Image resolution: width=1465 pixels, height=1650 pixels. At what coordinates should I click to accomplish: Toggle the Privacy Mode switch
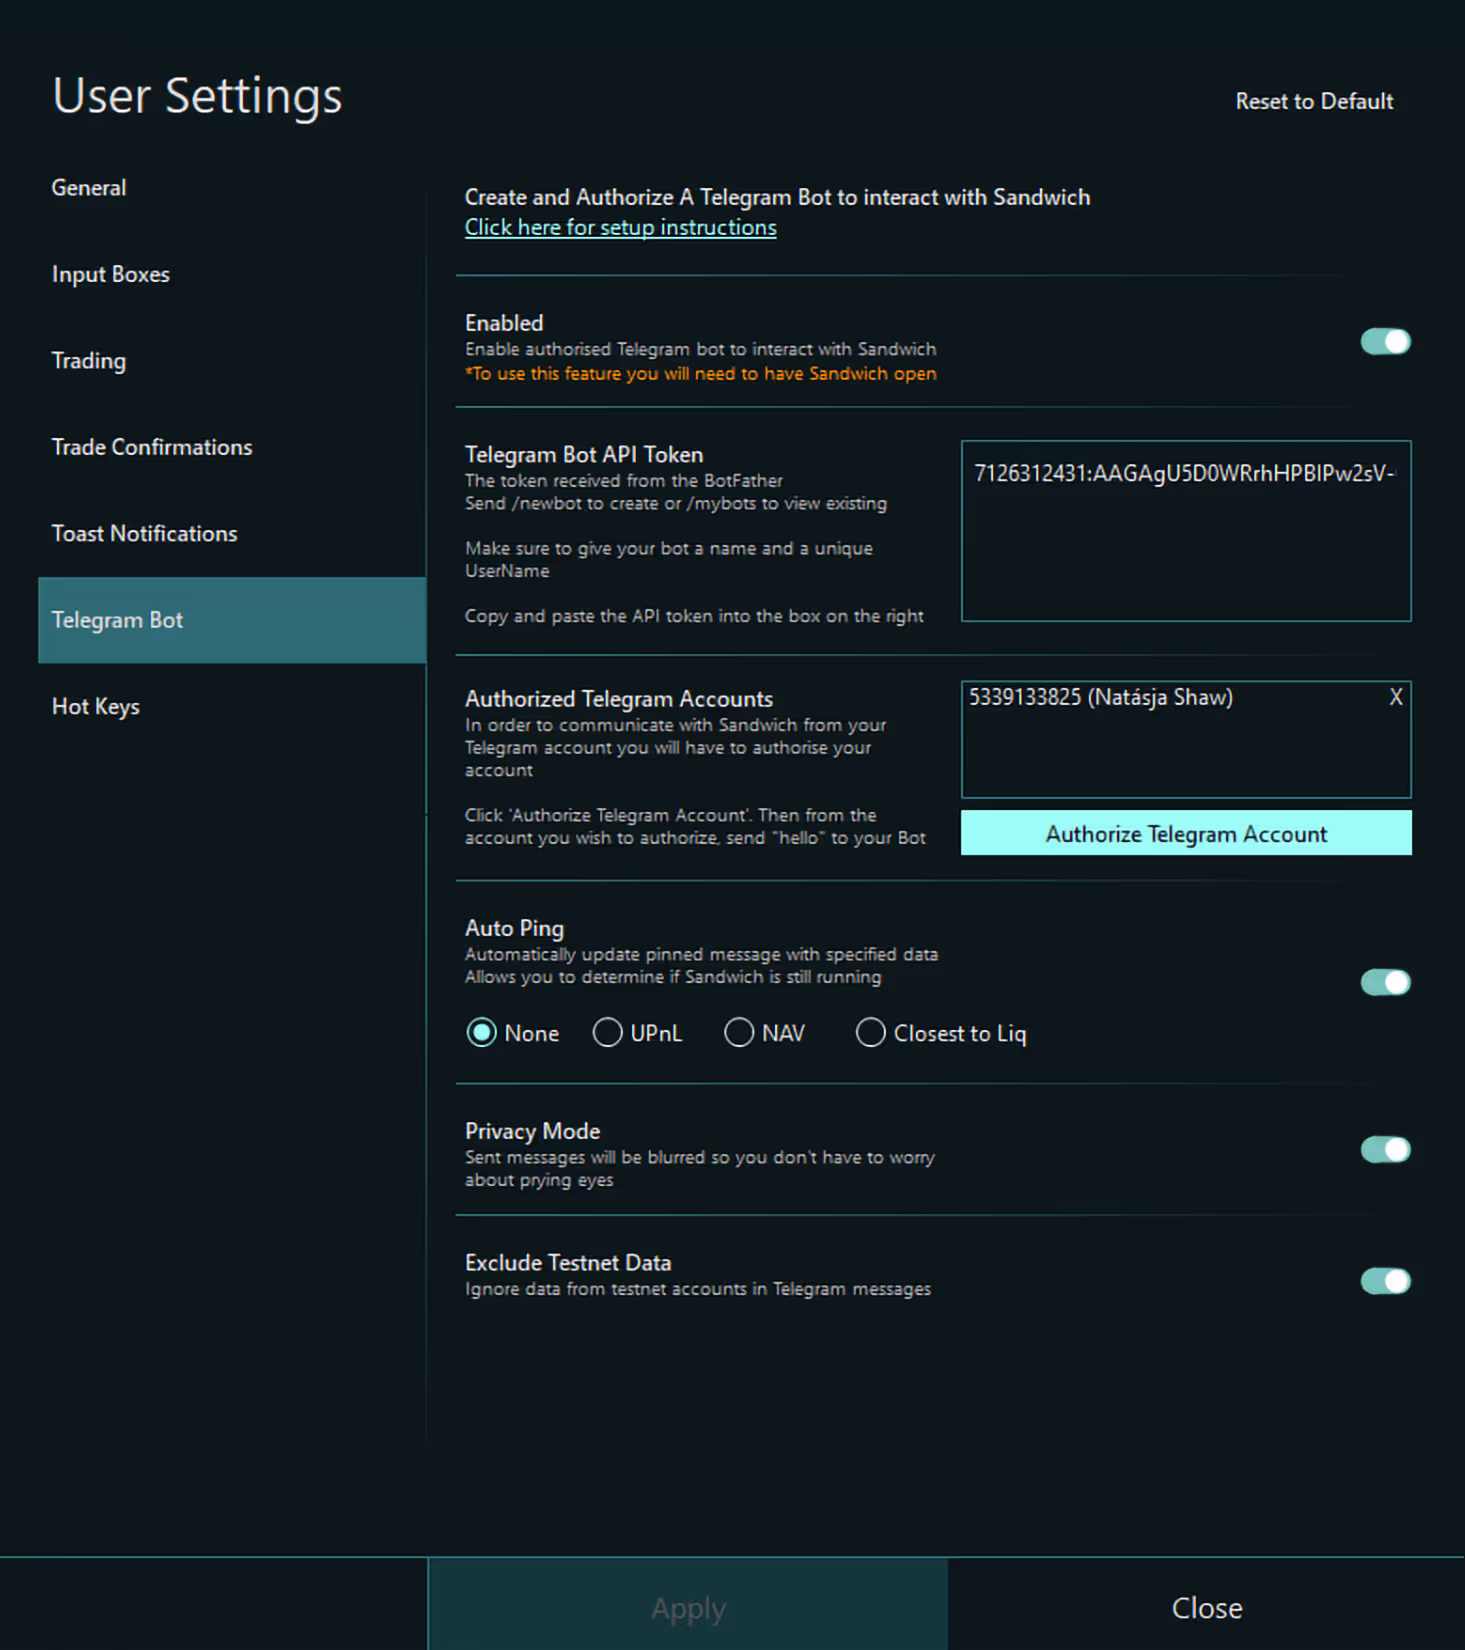click(x=1386, y=1150)
